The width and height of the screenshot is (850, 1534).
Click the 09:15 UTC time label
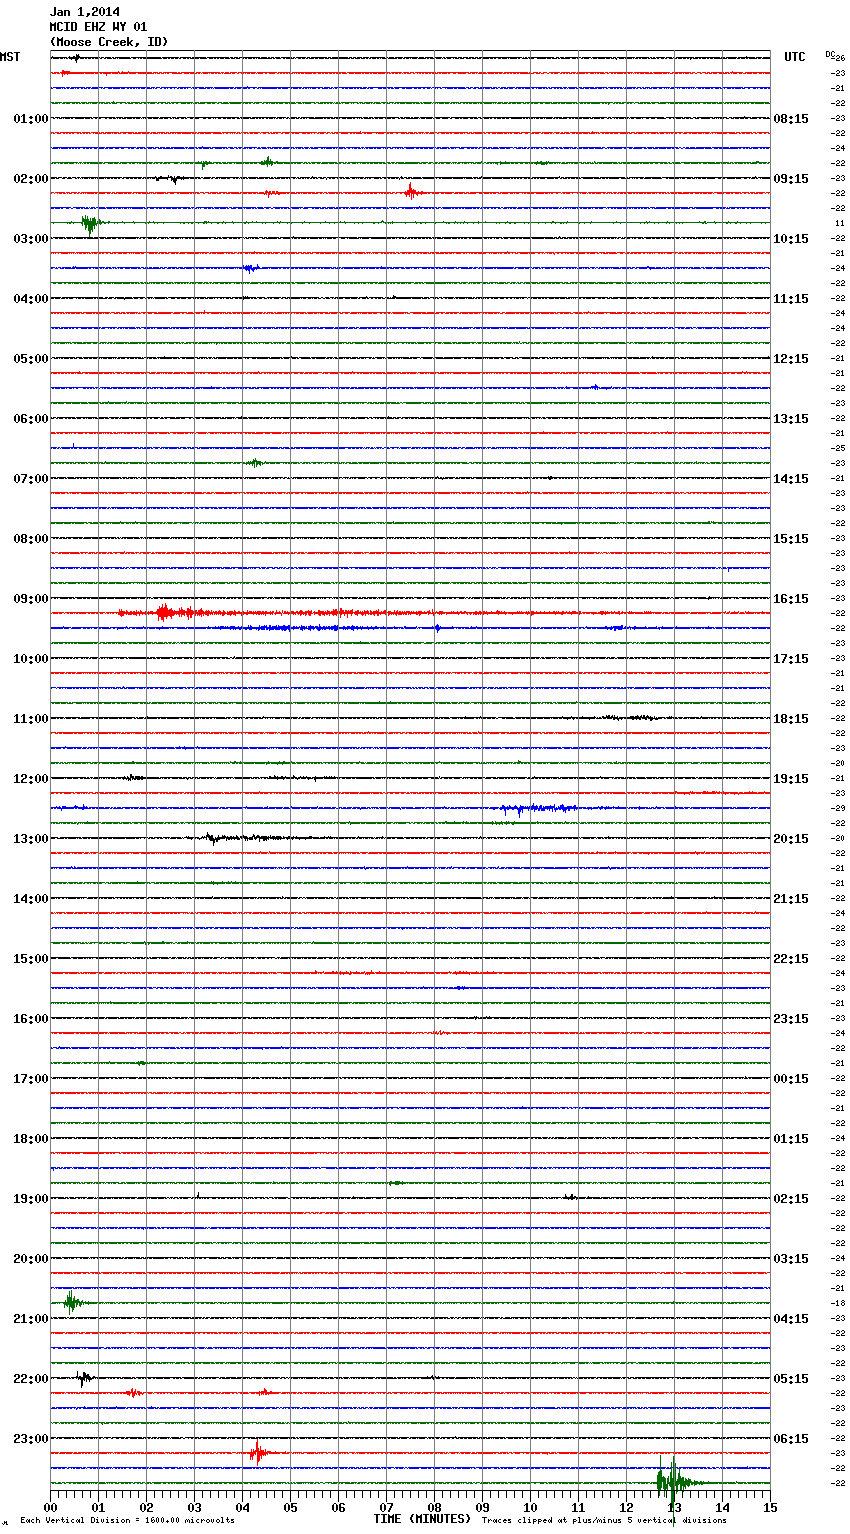[x=791, y=179]
